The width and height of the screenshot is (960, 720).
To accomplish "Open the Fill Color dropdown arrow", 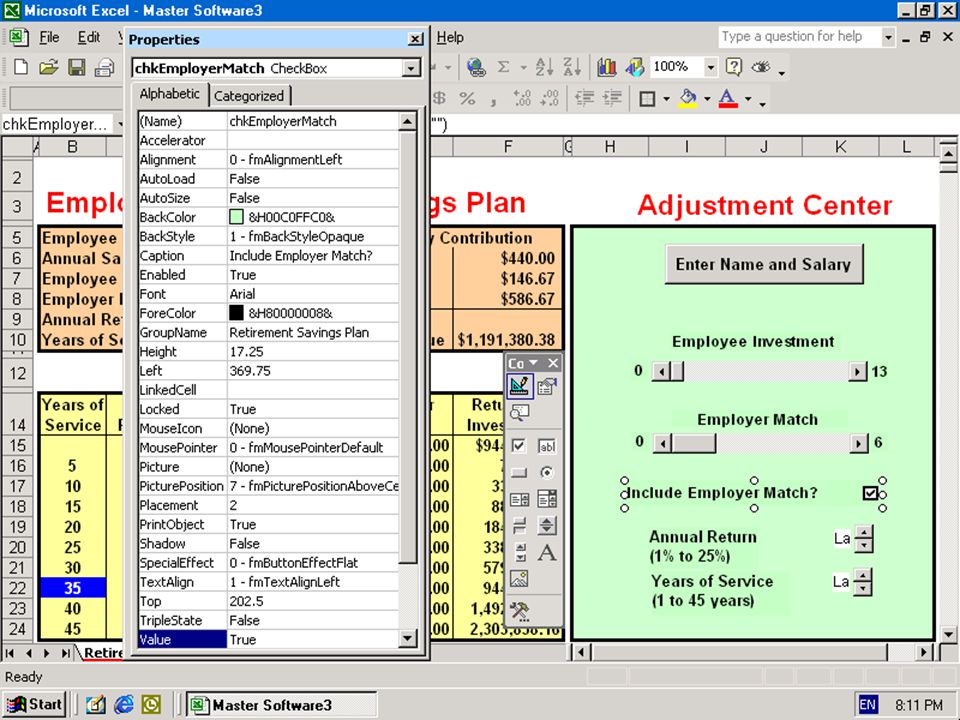I will coord(707,99).
